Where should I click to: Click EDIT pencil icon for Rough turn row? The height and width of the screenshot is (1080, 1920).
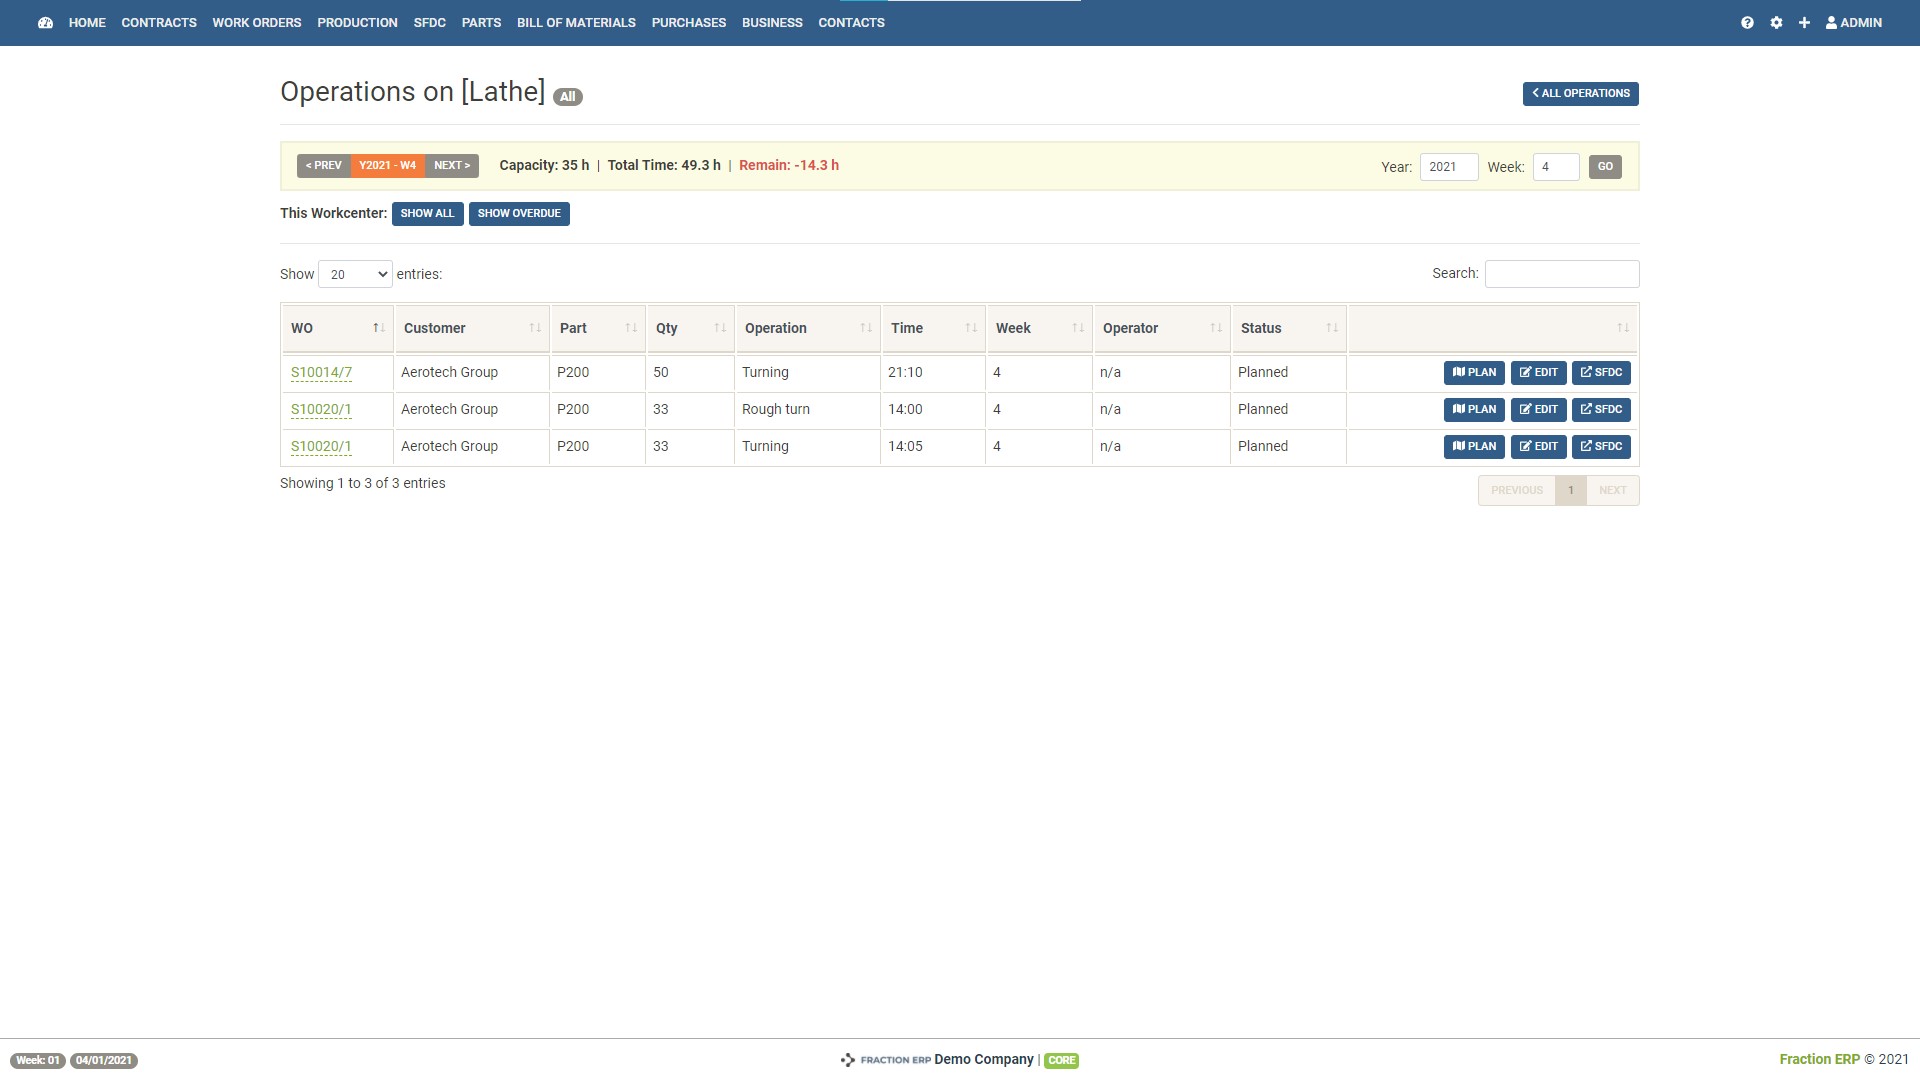[x=1538, y=410]
